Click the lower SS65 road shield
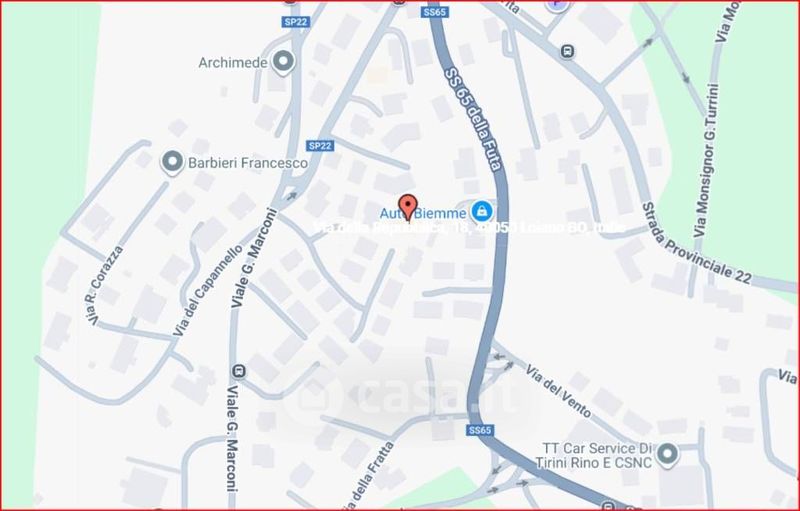 tap(480, 430)
